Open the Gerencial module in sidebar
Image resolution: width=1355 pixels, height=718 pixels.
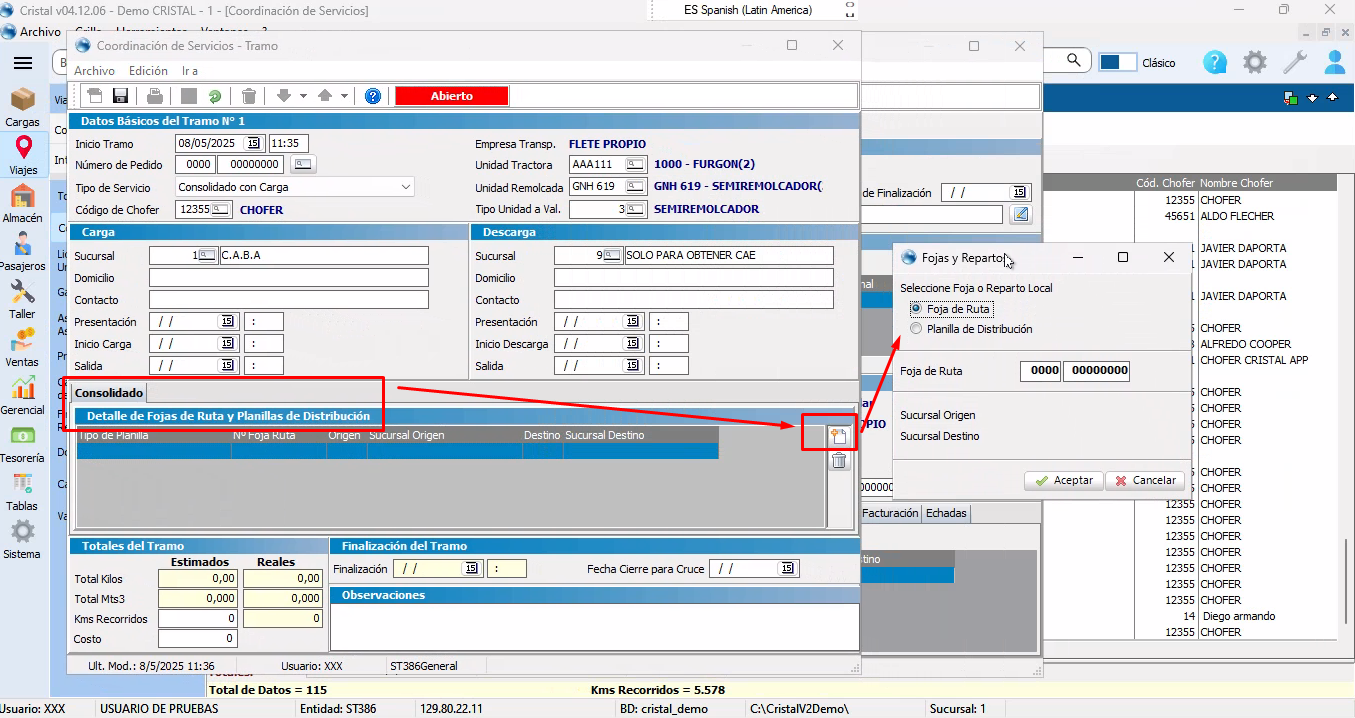(22, 396)
